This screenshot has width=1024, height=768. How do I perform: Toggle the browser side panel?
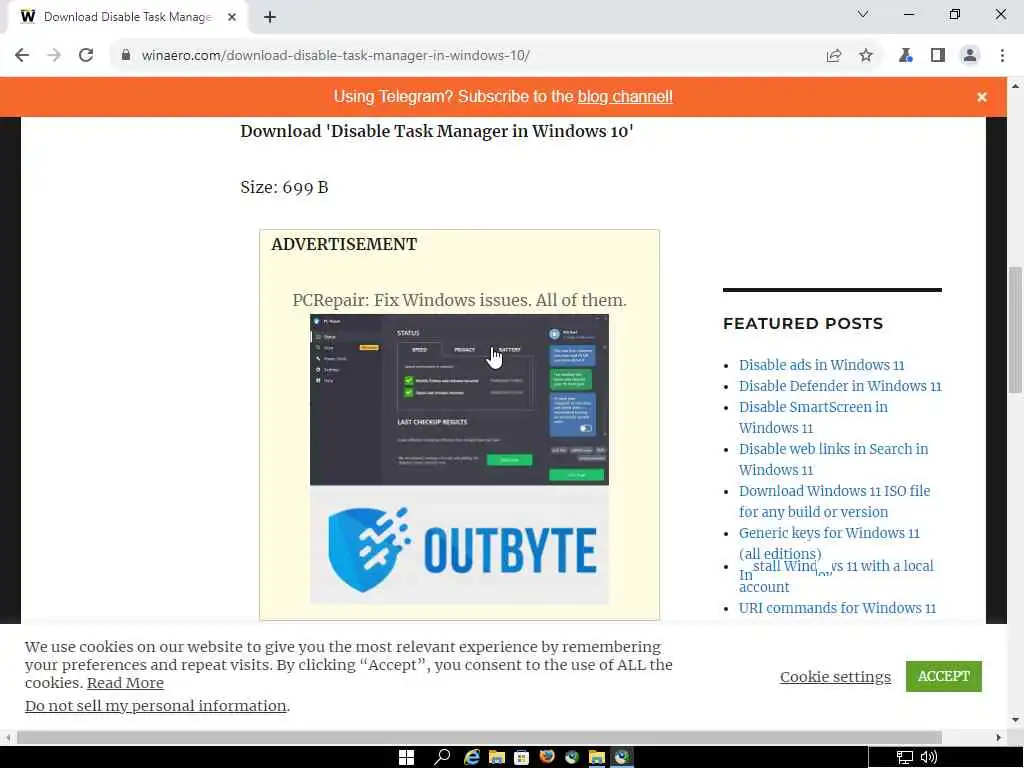pyautogui.click(x=938, y=56)
